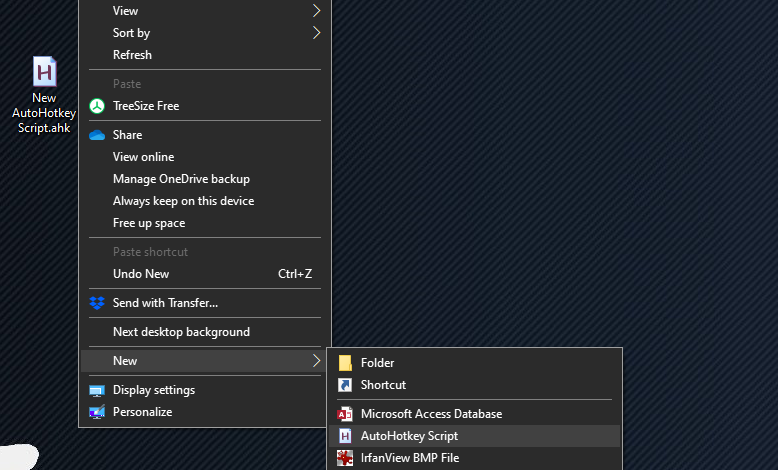Image resolution: width=778 pixels, height=470 pixels.
Task: Click the TreeSize Free green icon
Action: click(97, 106)
